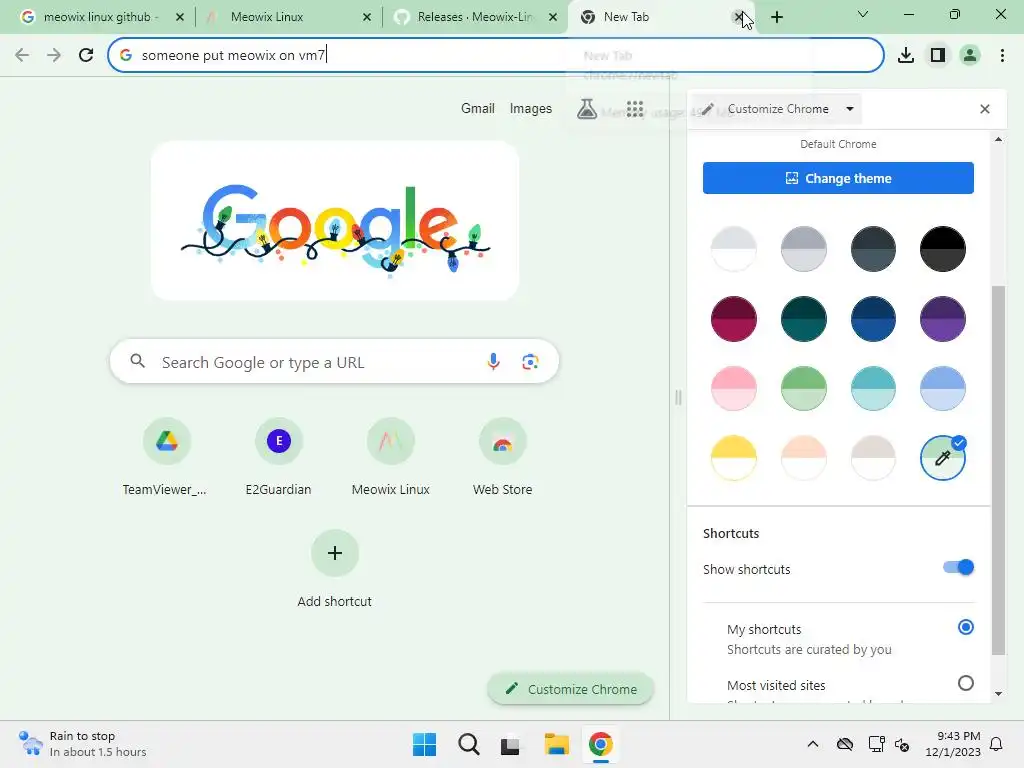
Task: Open Task View in taskbar
Action: point(510,745)
